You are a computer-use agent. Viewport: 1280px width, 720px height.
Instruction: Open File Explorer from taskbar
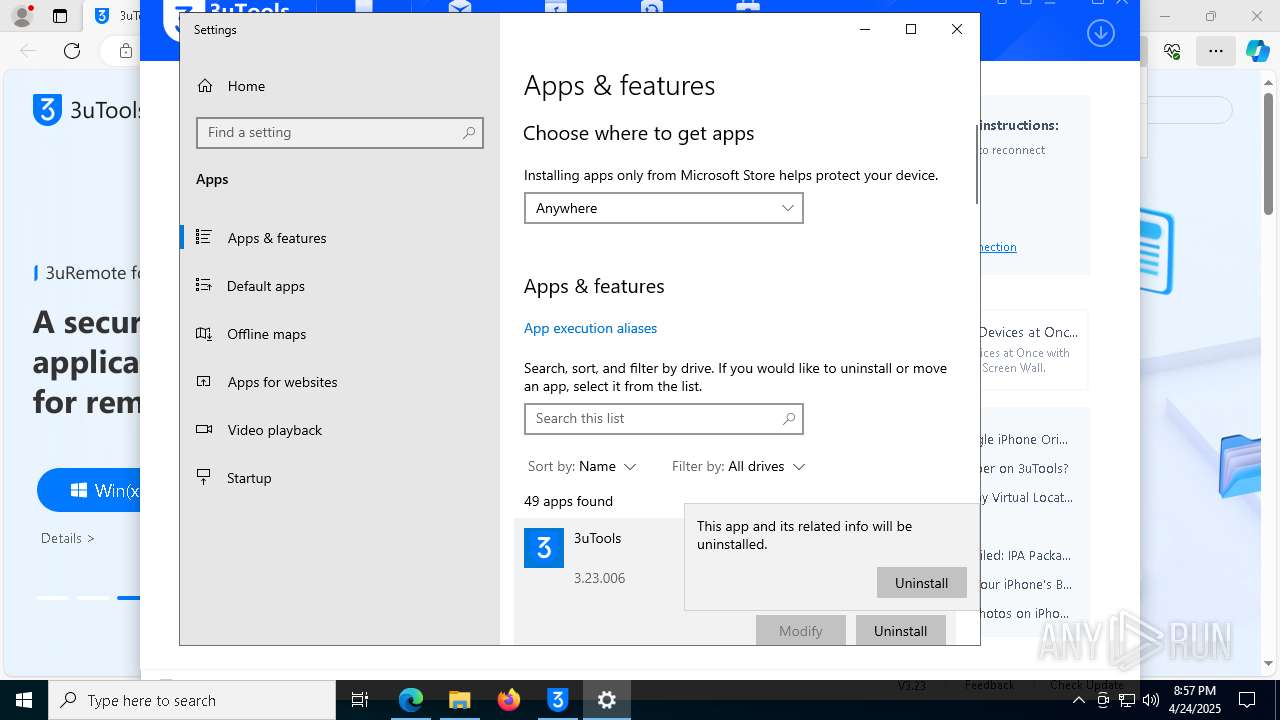[x=459, y=700]
